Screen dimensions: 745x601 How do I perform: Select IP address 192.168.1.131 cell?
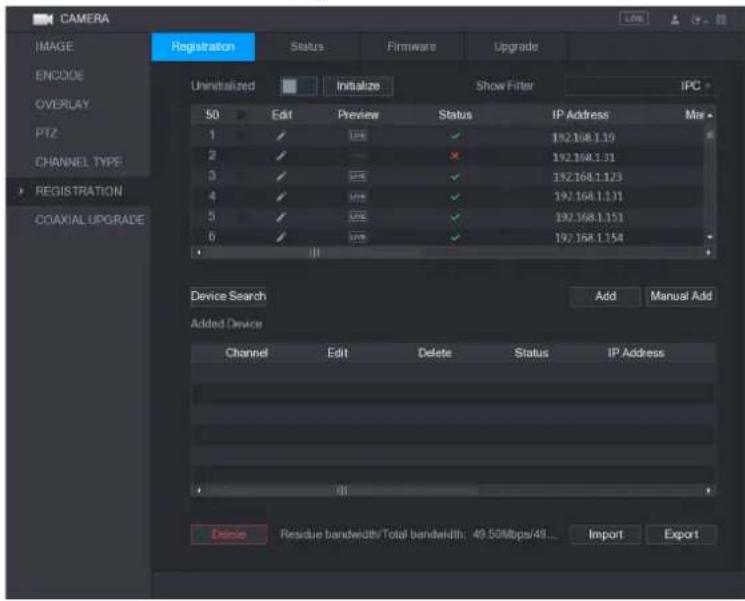(x=588, y=197)
